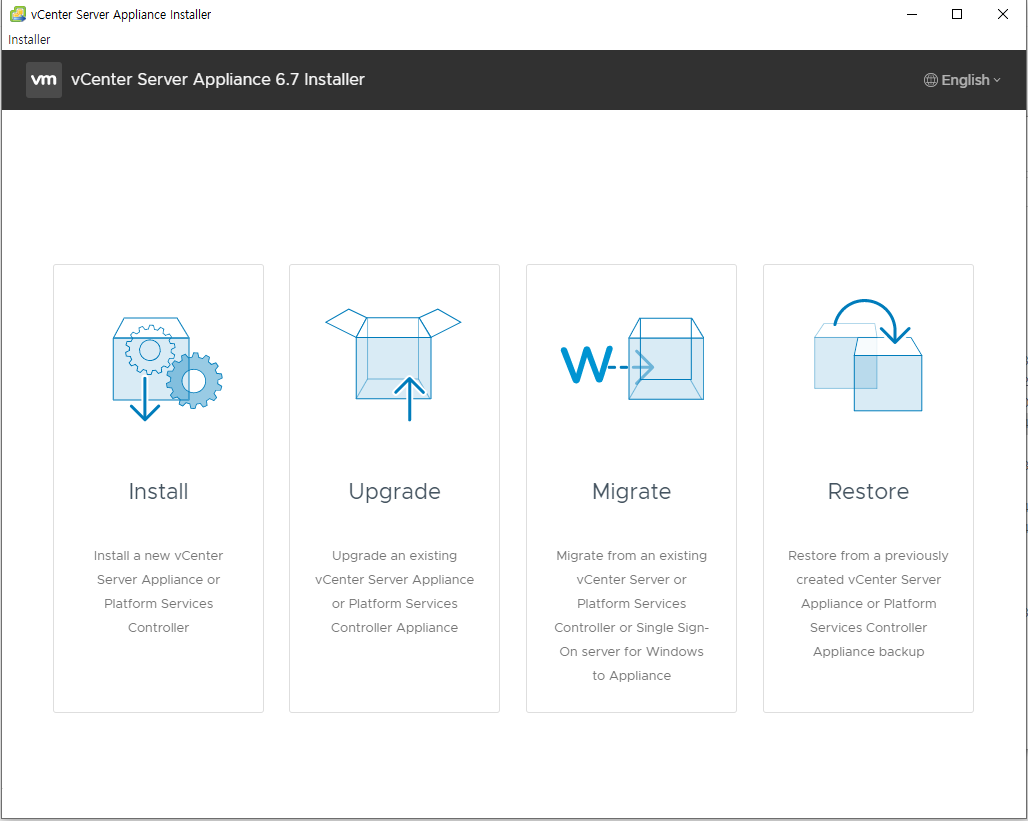This screenshot has height=821, width=1028.
Task: Close the vCenter installer window
Action: coord(1002,14)
